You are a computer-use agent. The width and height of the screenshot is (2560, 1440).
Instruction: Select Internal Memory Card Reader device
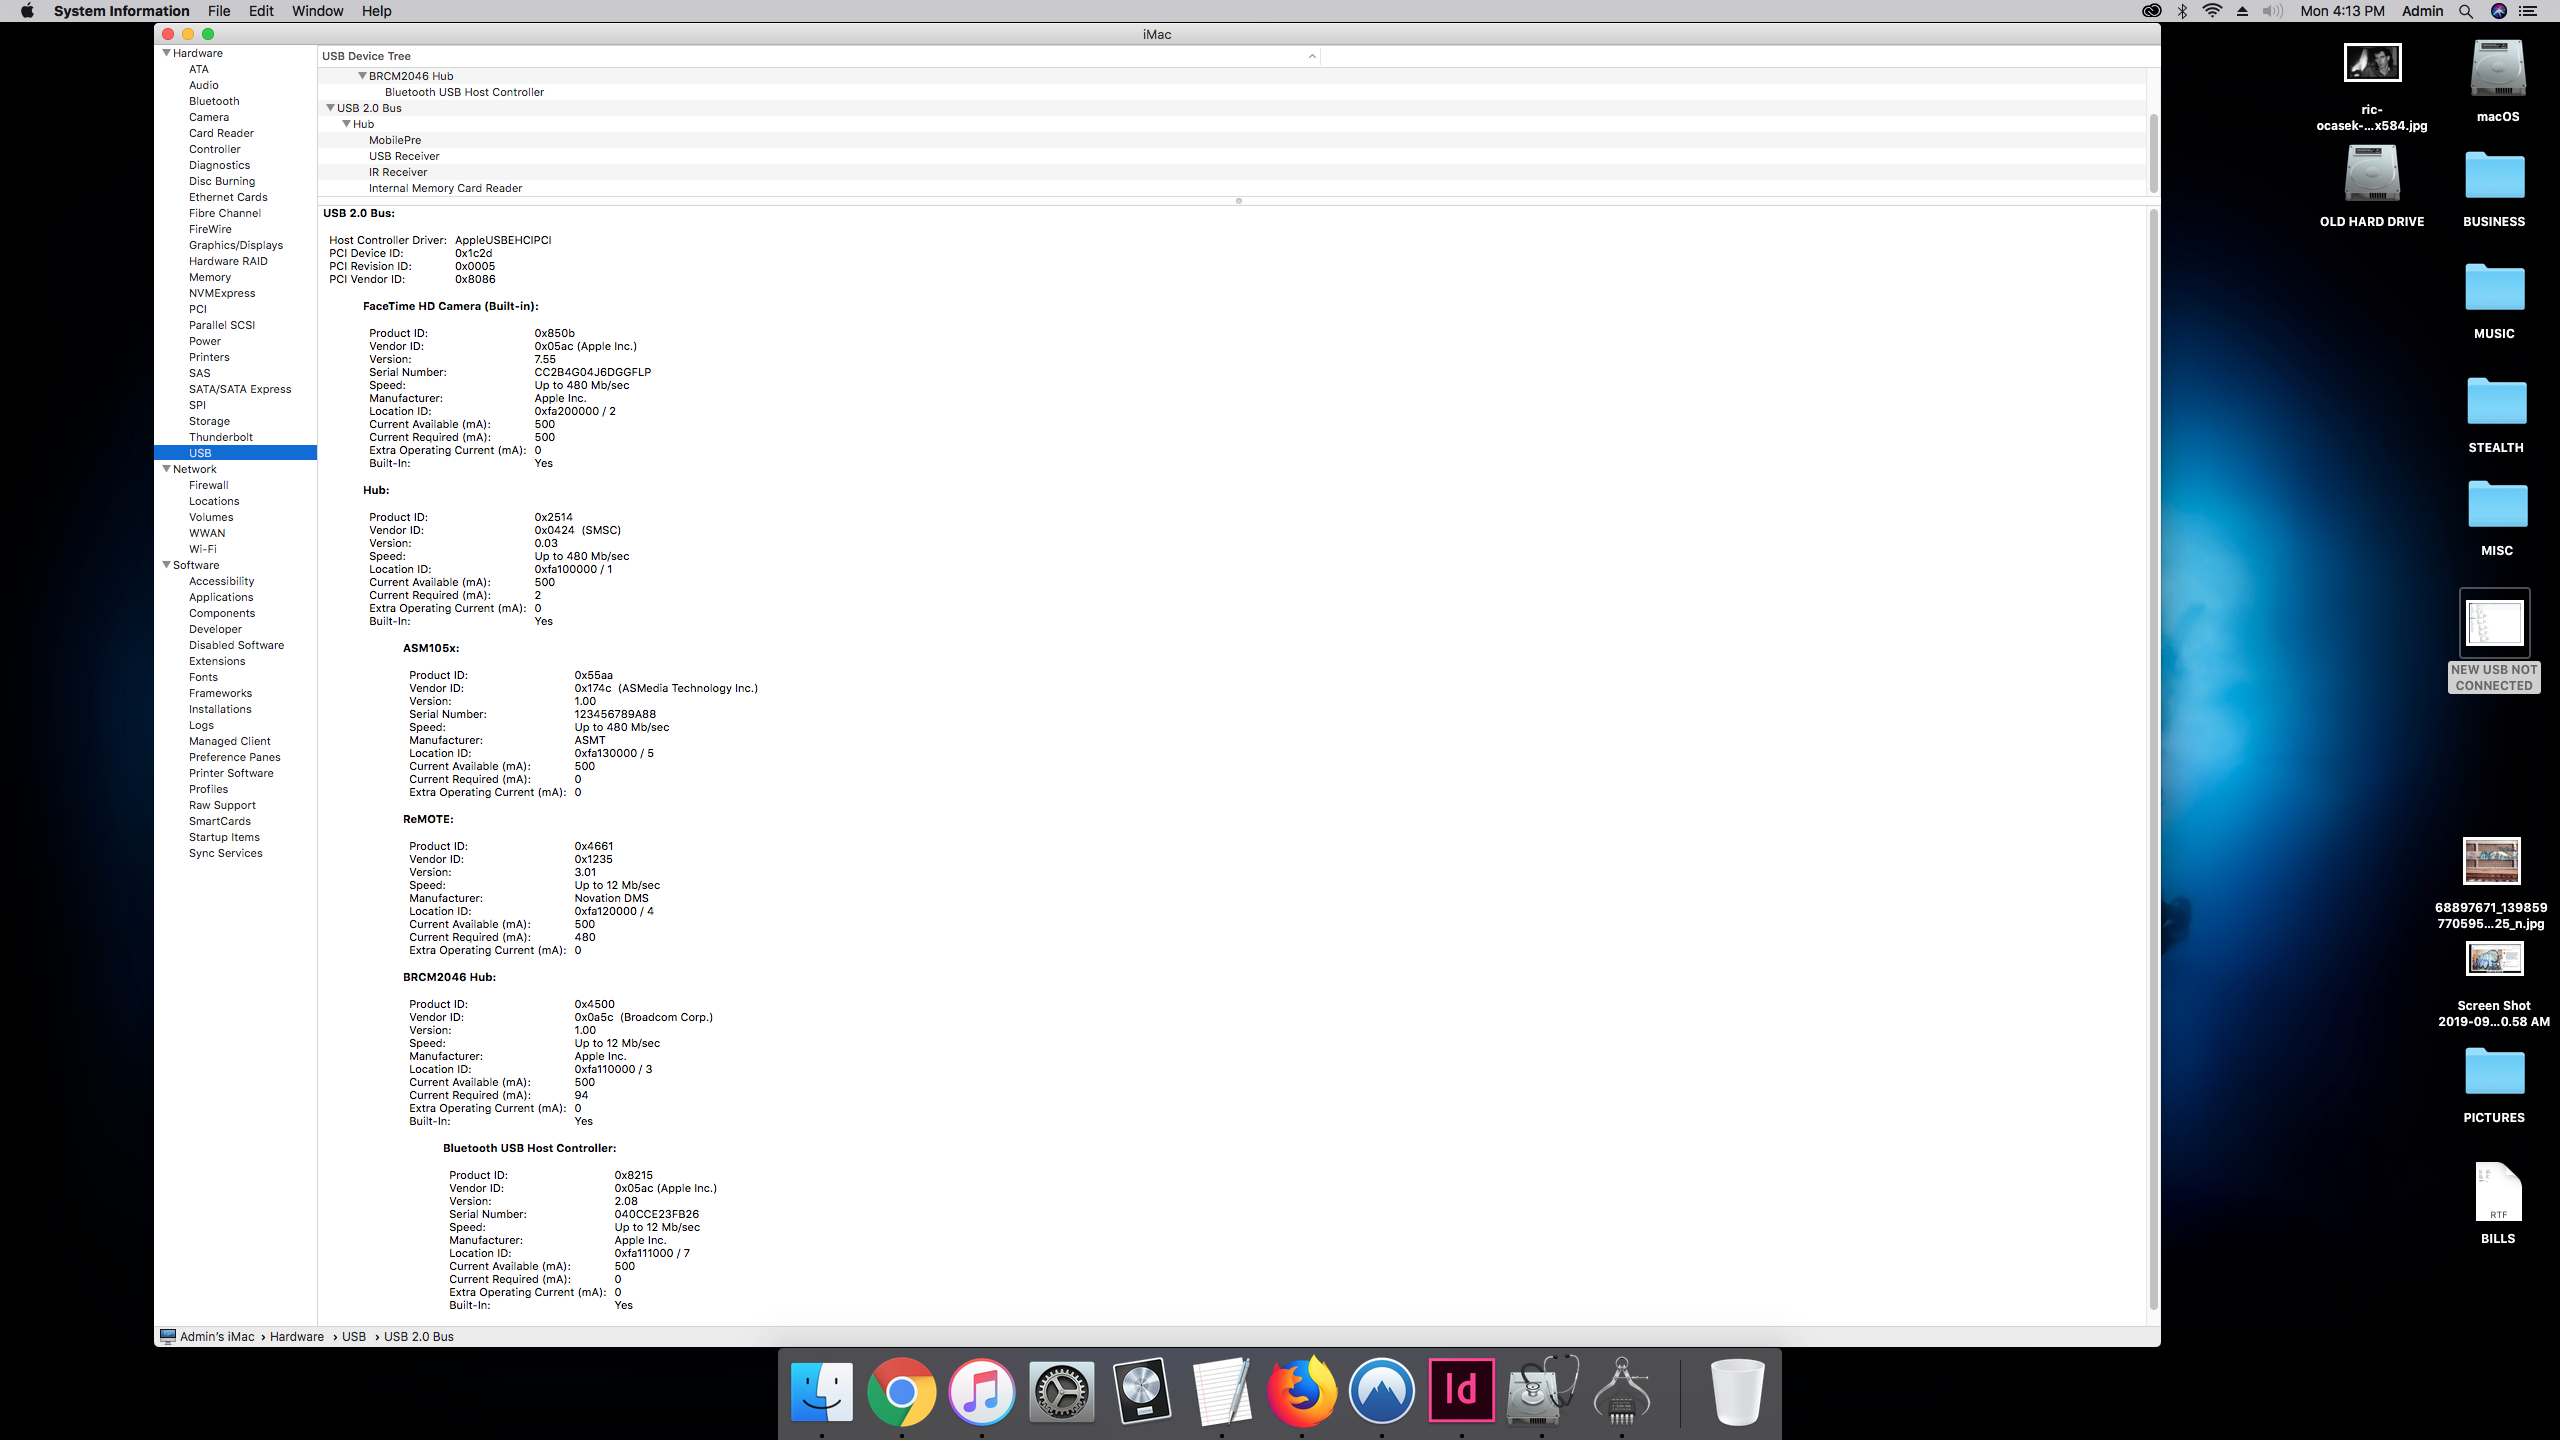[445, 188]
